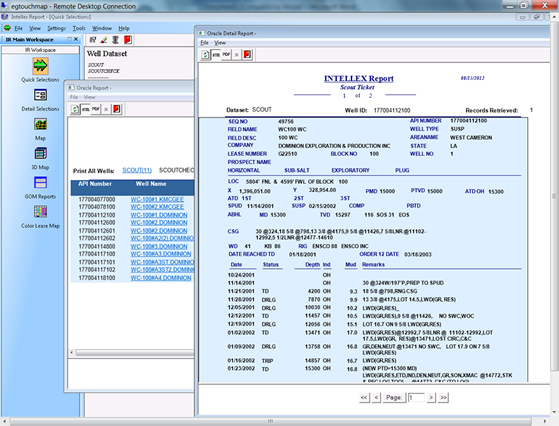Image resolution: width=559 pixels, height=426 pixels.
Task: Open View menu in Oracle Report window
Action: pyautogui.click(x=89, y=97)
